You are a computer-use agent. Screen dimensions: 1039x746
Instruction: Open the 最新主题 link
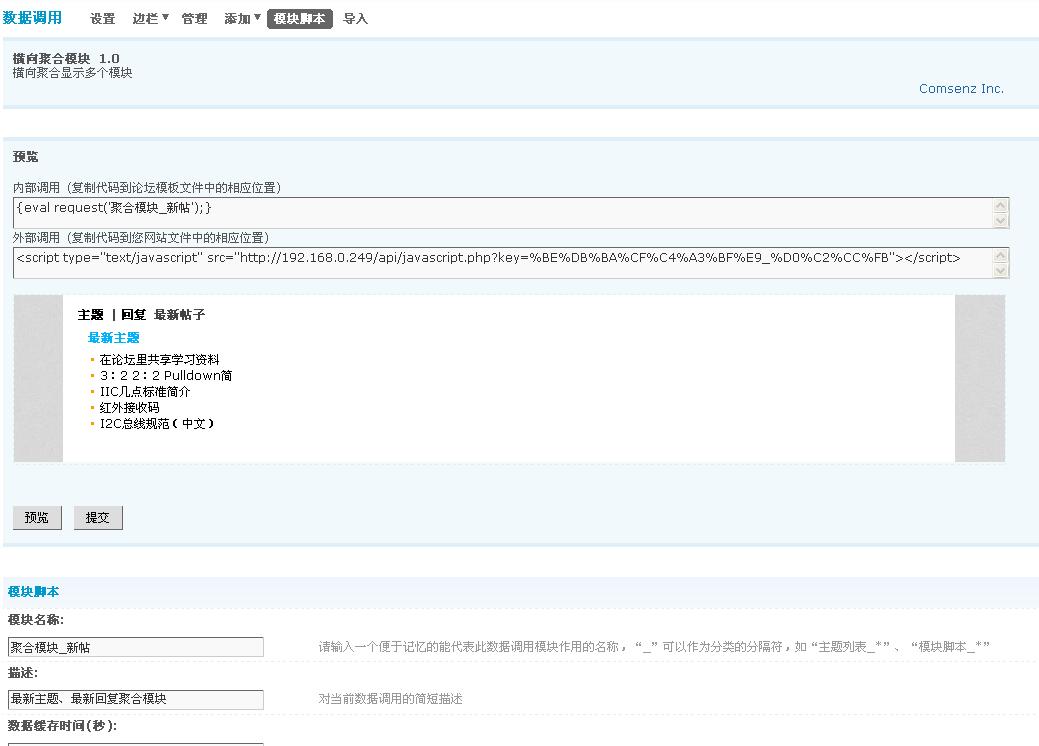click(x=113, y=338)
